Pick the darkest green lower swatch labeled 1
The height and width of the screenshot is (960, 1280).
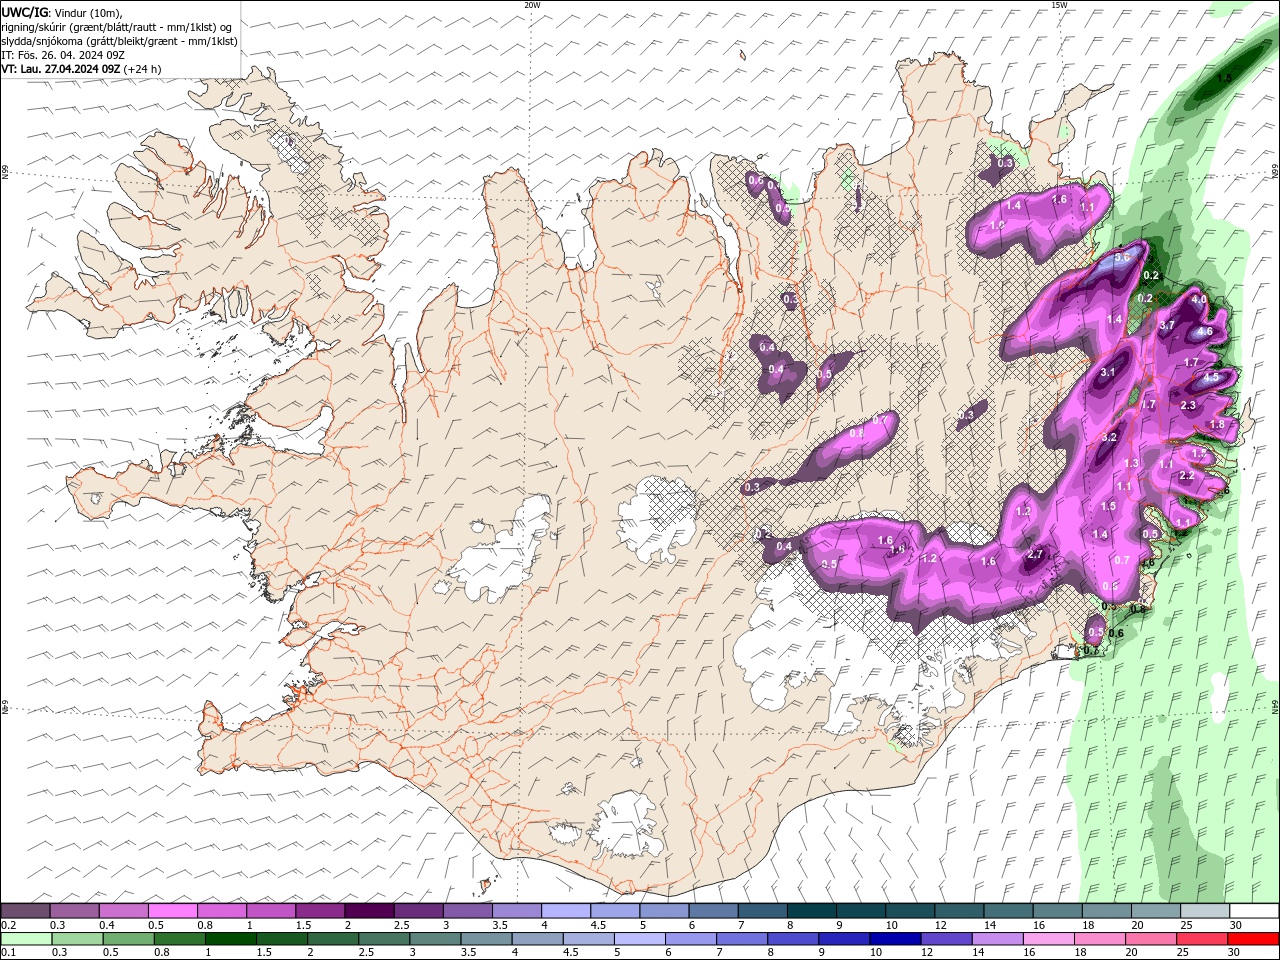tap(230, 939)
